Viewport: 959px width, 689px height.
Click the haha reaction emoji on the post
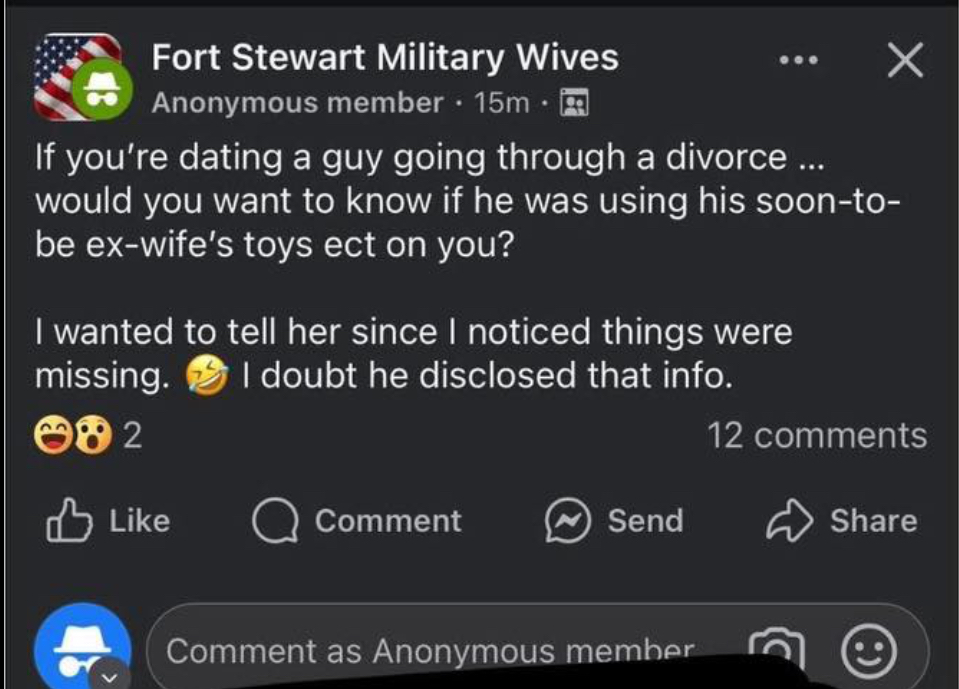pyautogui.click(x=51, y=436)
